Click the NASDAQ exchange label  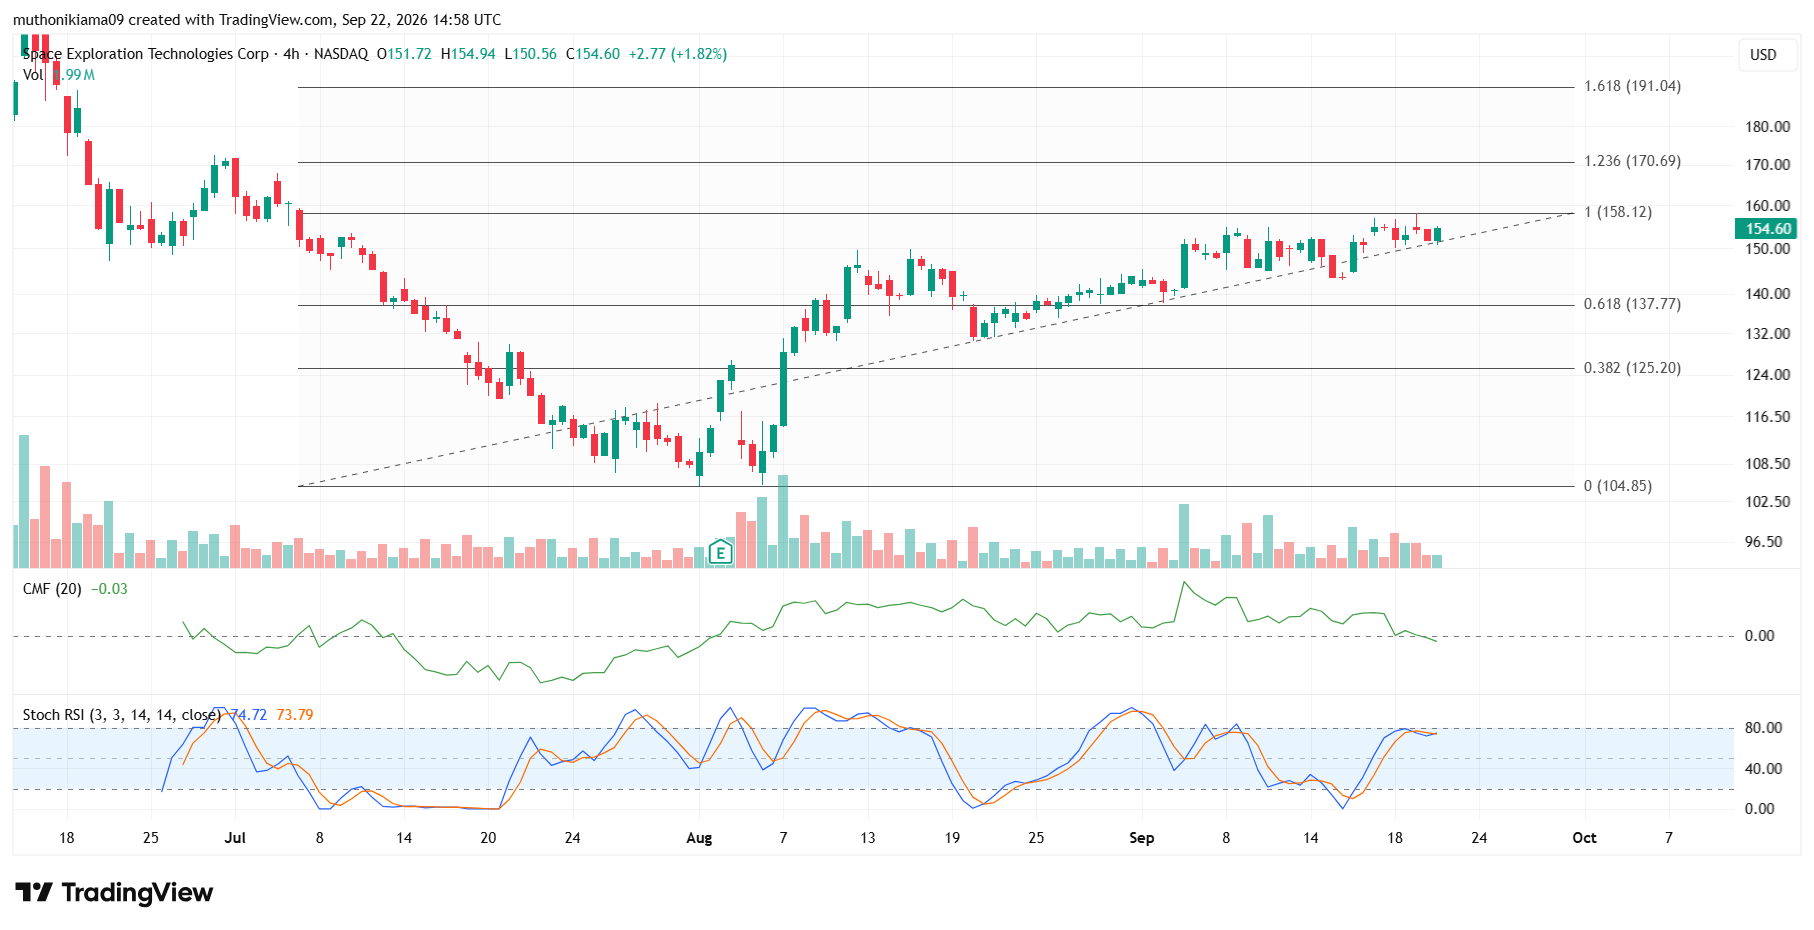coord(341,54)
